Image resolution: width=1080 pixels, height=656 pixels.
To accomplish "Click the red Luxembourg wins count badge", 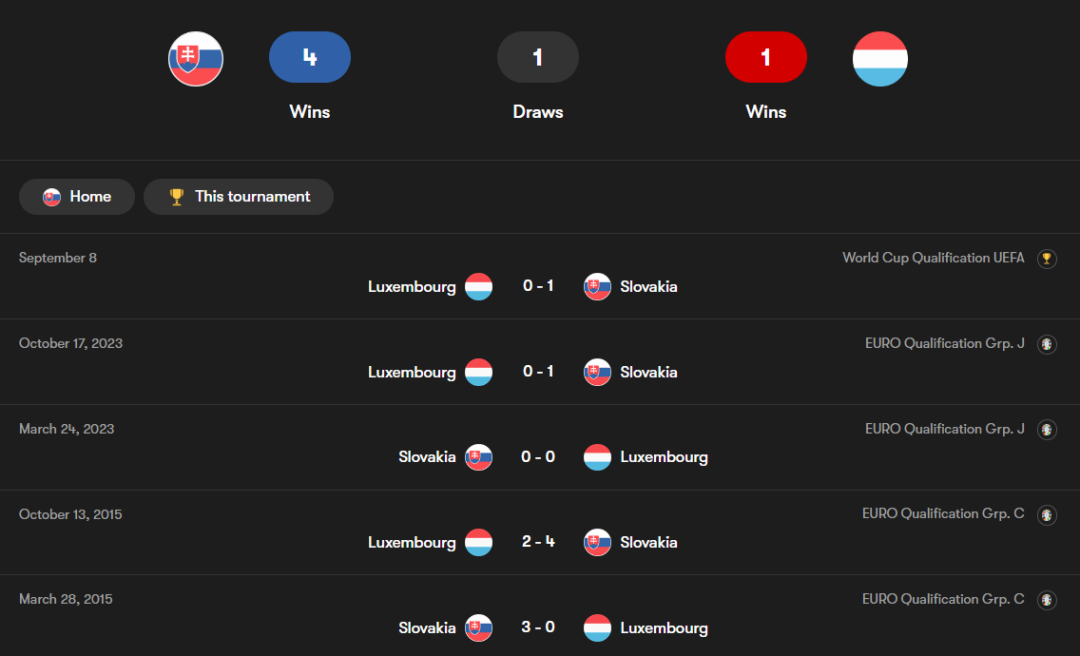I will (x=766, y=57).
